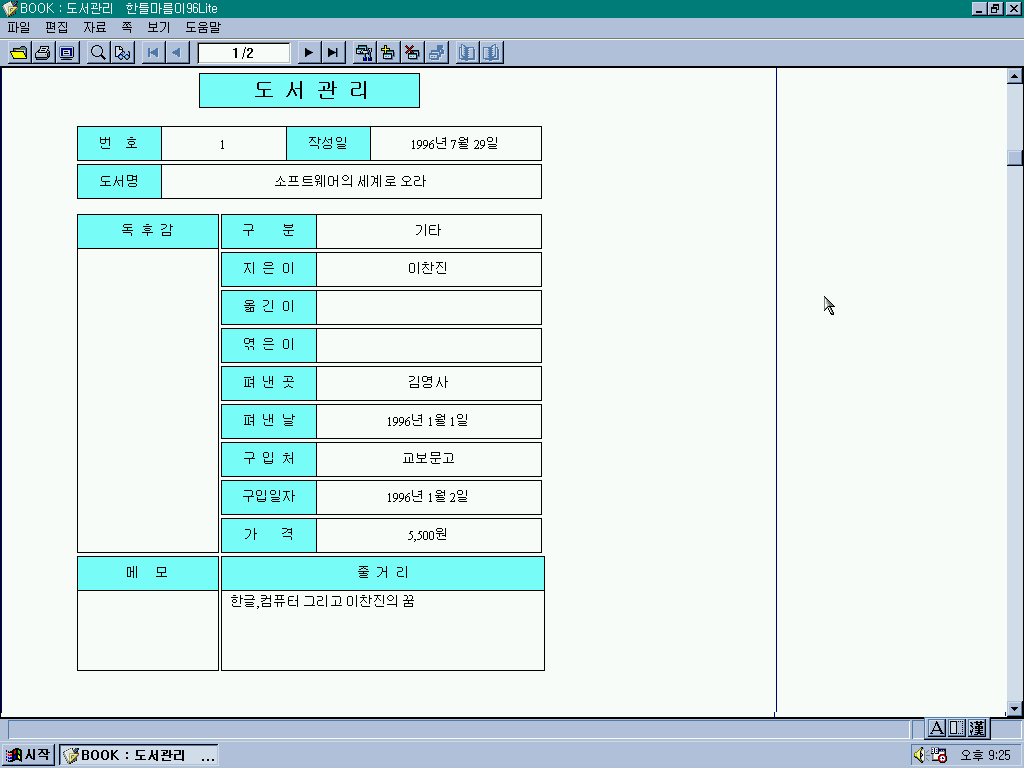Click the 번호 value cell showing 1
The height and width of the screenshot is (768, 1024).
click(x=223, y=144)
